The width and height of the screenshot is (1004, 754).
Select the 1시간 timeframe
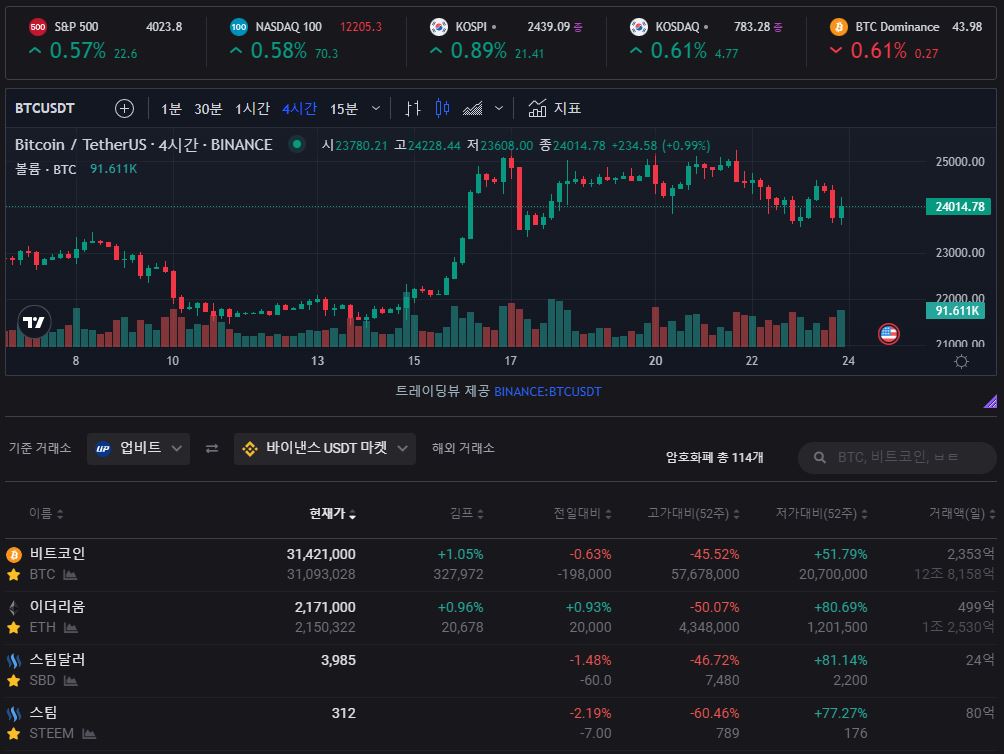252,109
